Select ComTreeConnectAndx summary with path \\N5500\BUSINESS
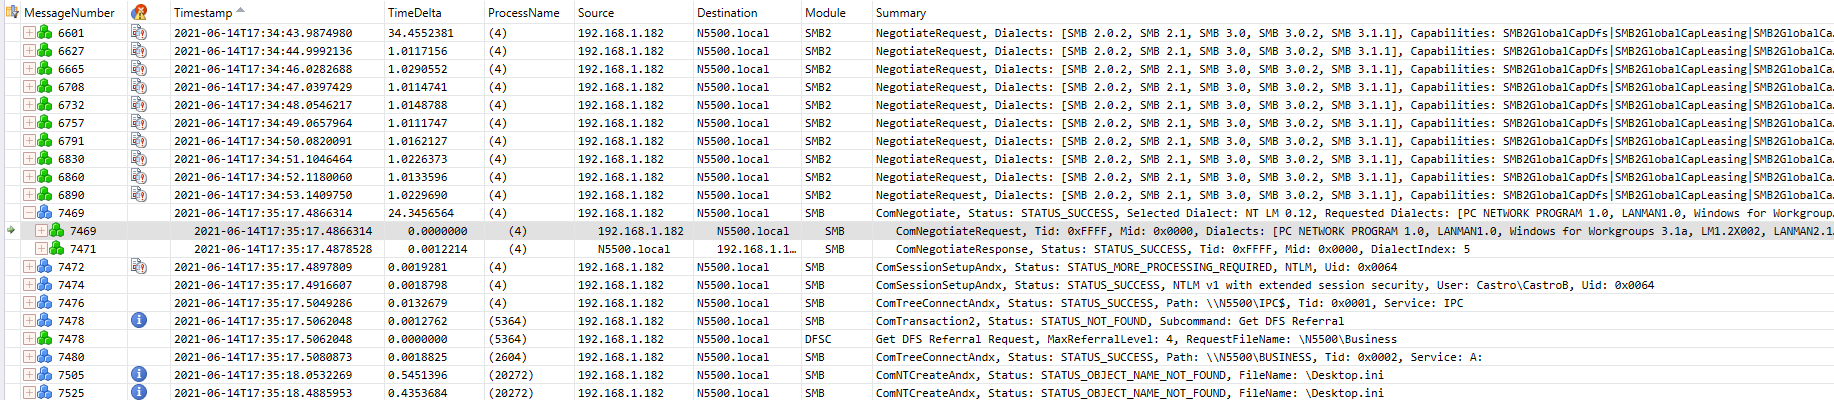Viewport: 1834px width, 400px height. click(x=1179, y=357)
